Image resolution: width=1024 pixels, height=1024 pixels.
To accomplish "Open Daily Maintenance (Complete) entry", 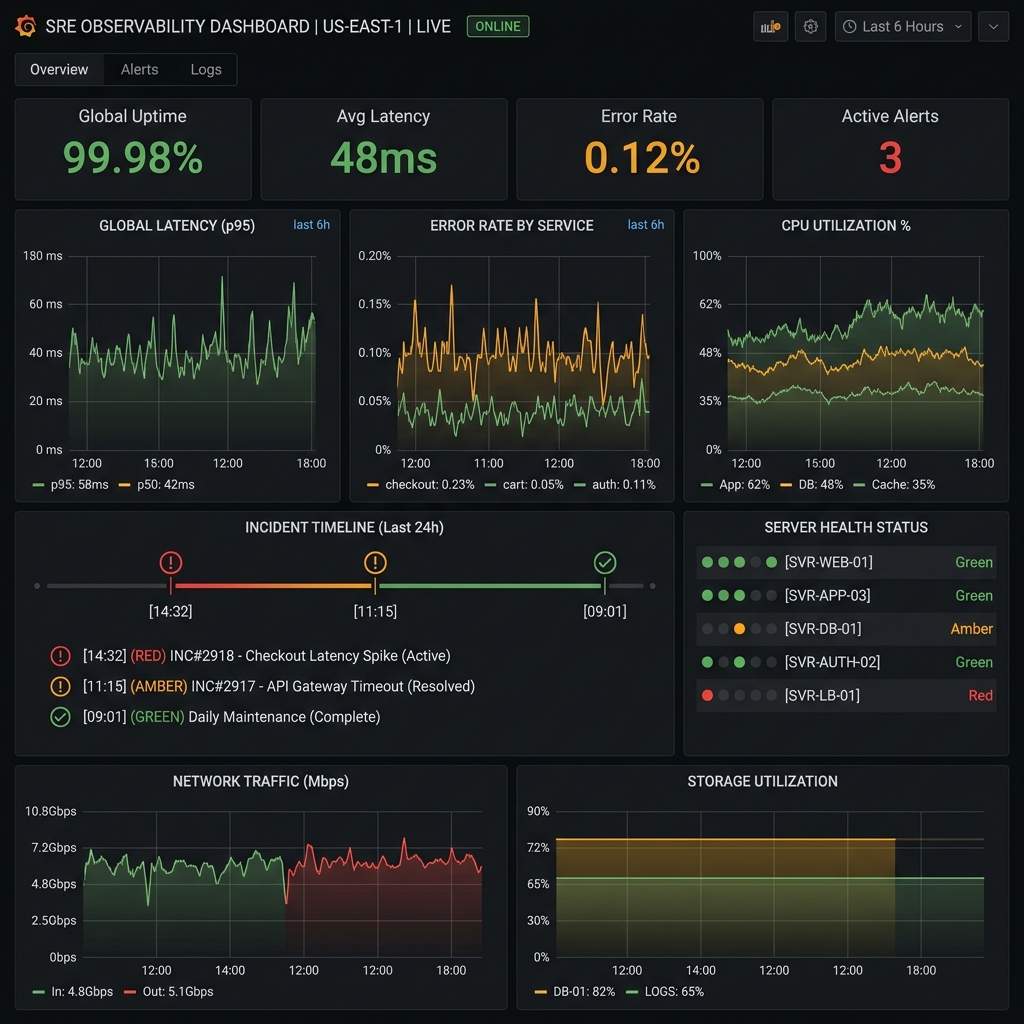I will (231, 717).
